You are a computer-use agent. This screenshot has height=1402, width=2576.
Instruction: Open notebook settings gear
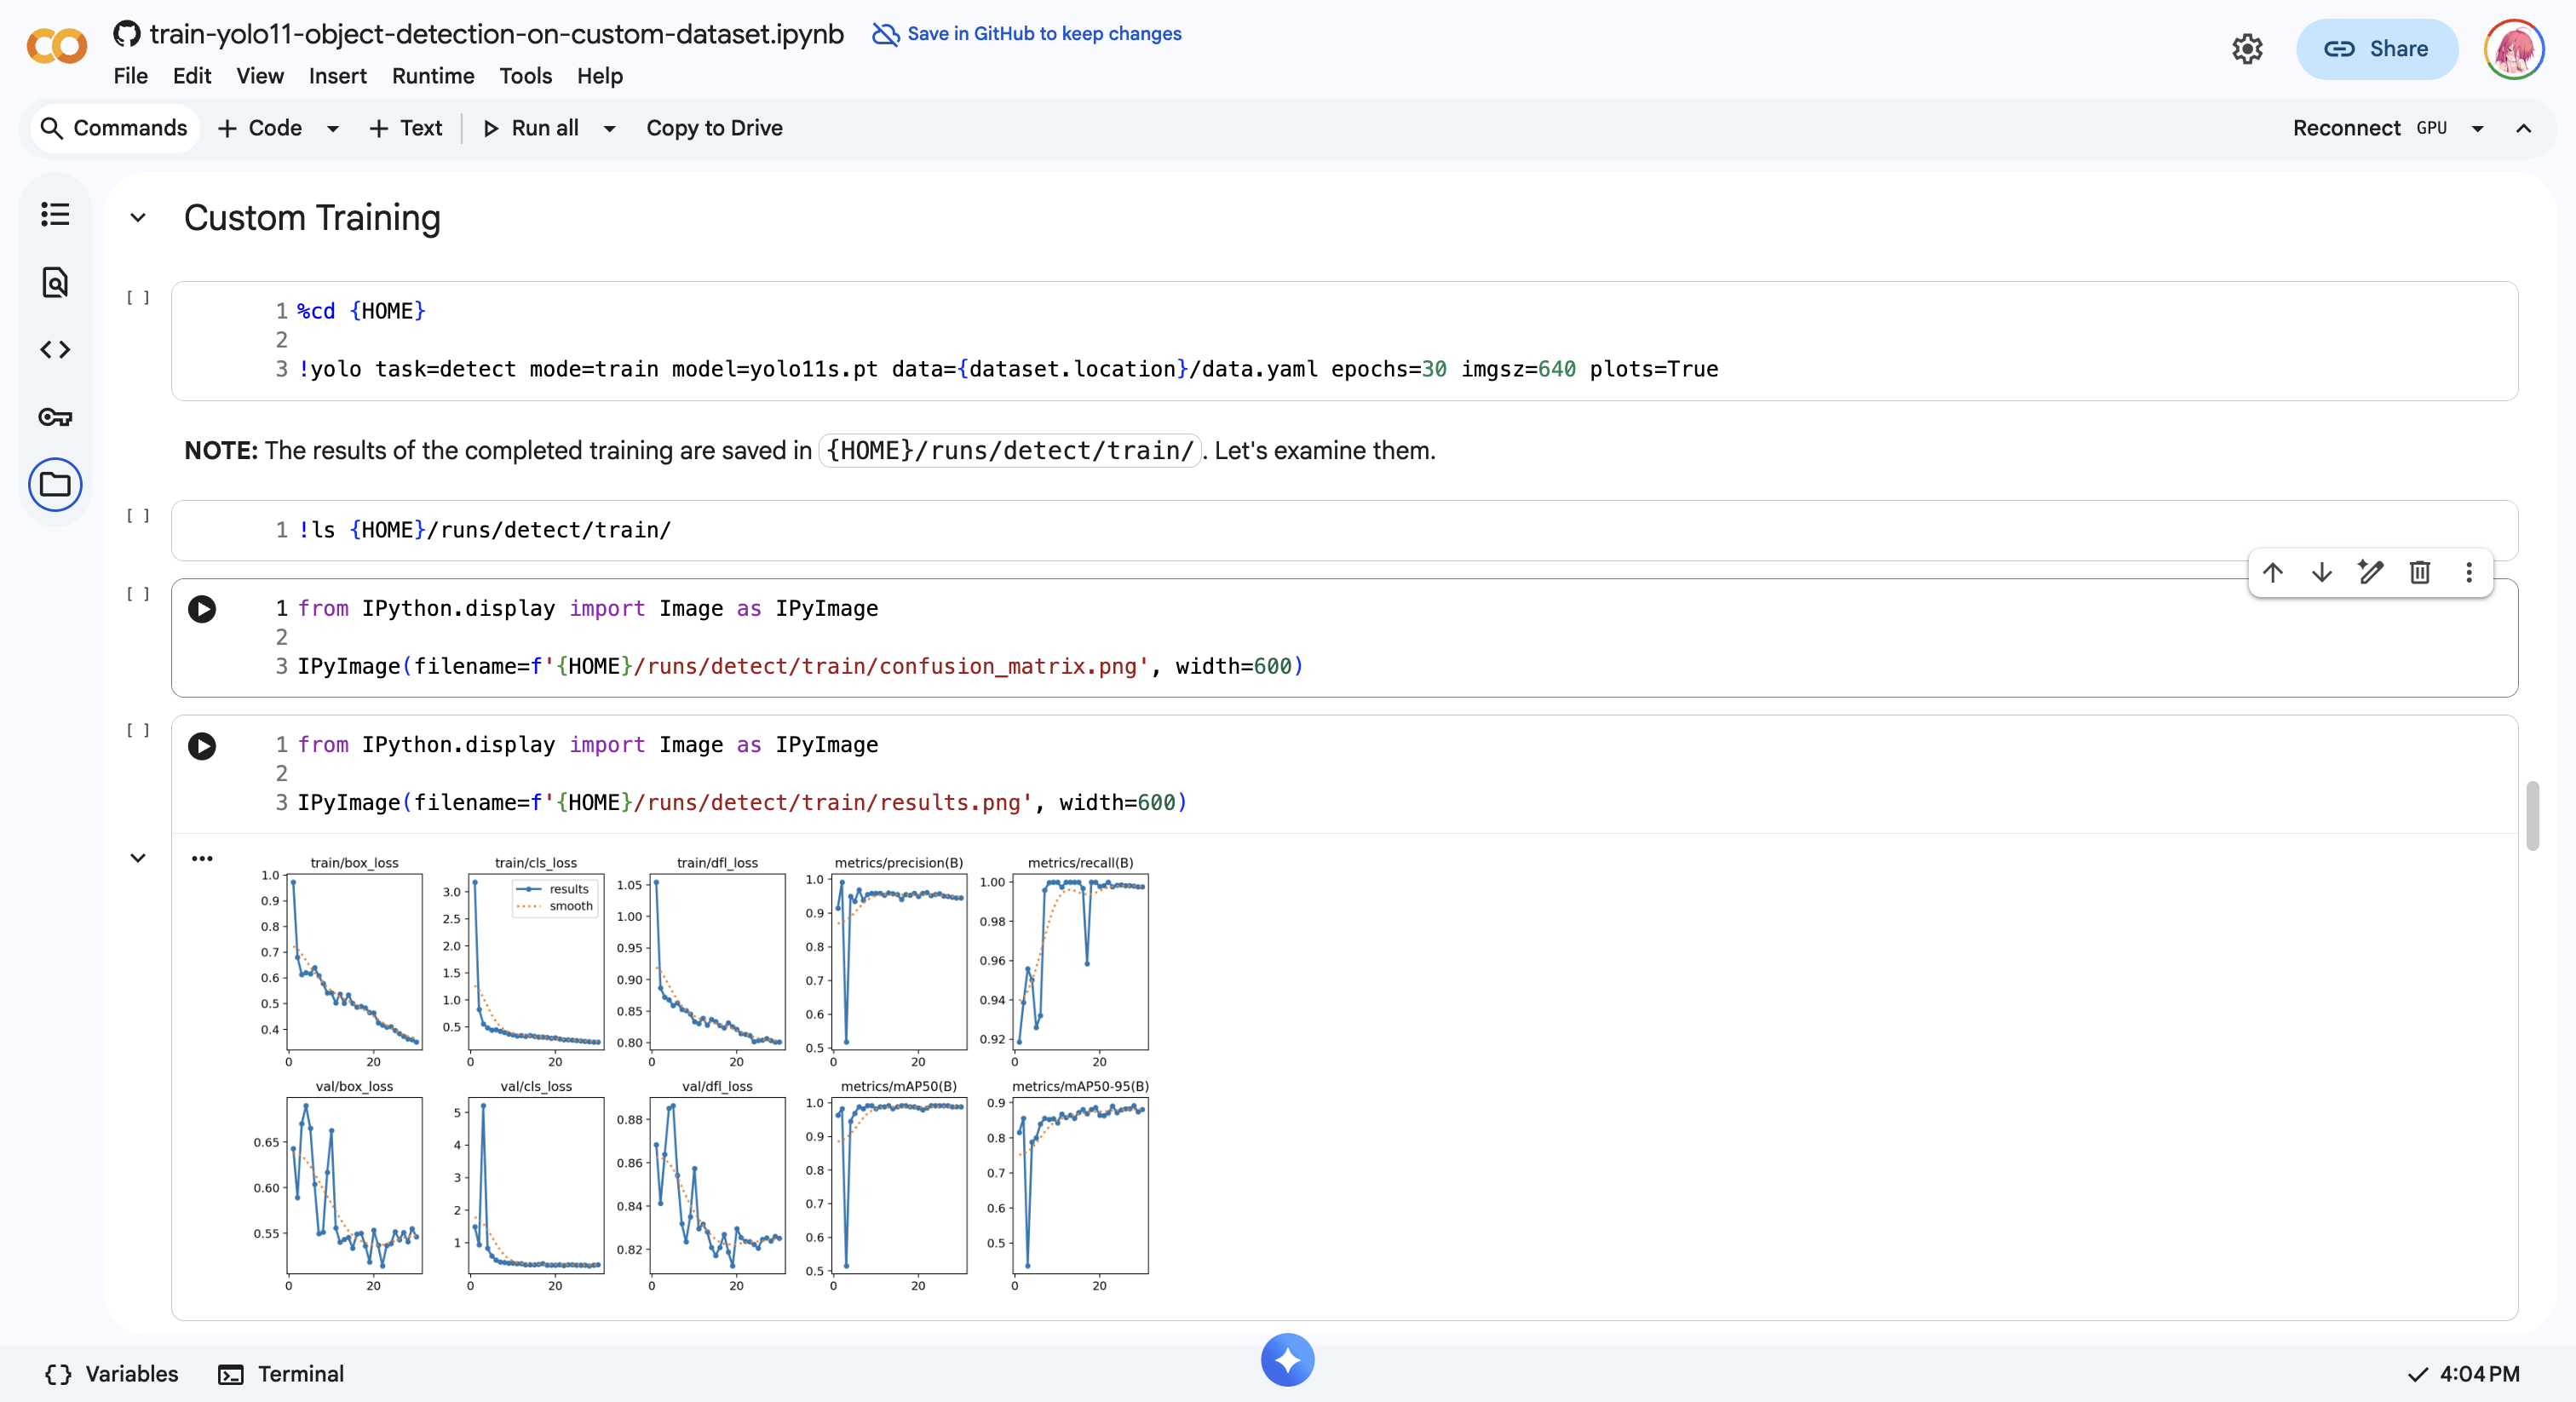2247,48
